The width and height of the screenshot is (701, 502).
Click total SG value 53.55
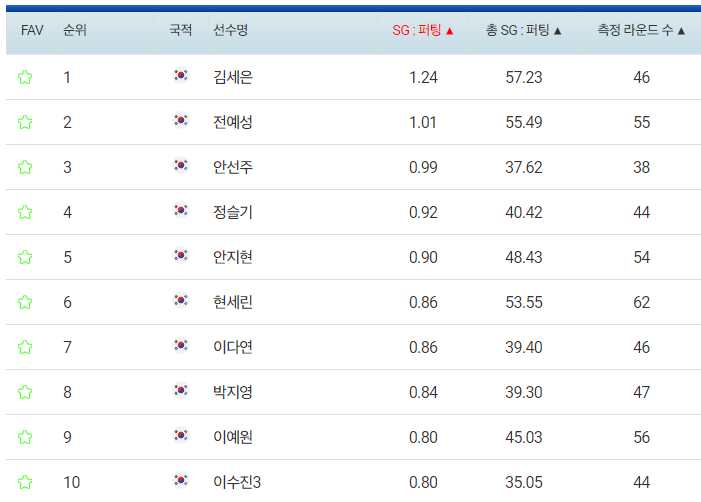(524, 302)
